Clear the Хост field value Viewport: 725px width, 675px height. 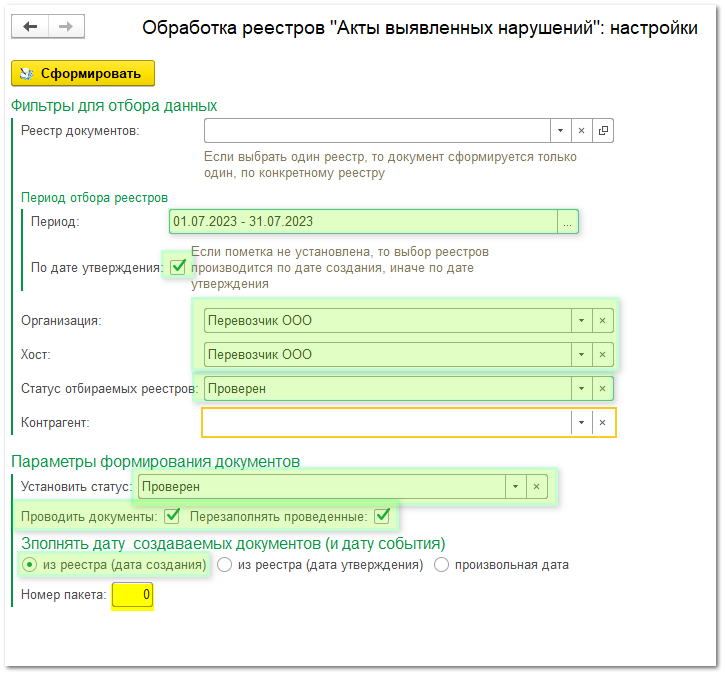pos(602,355)
